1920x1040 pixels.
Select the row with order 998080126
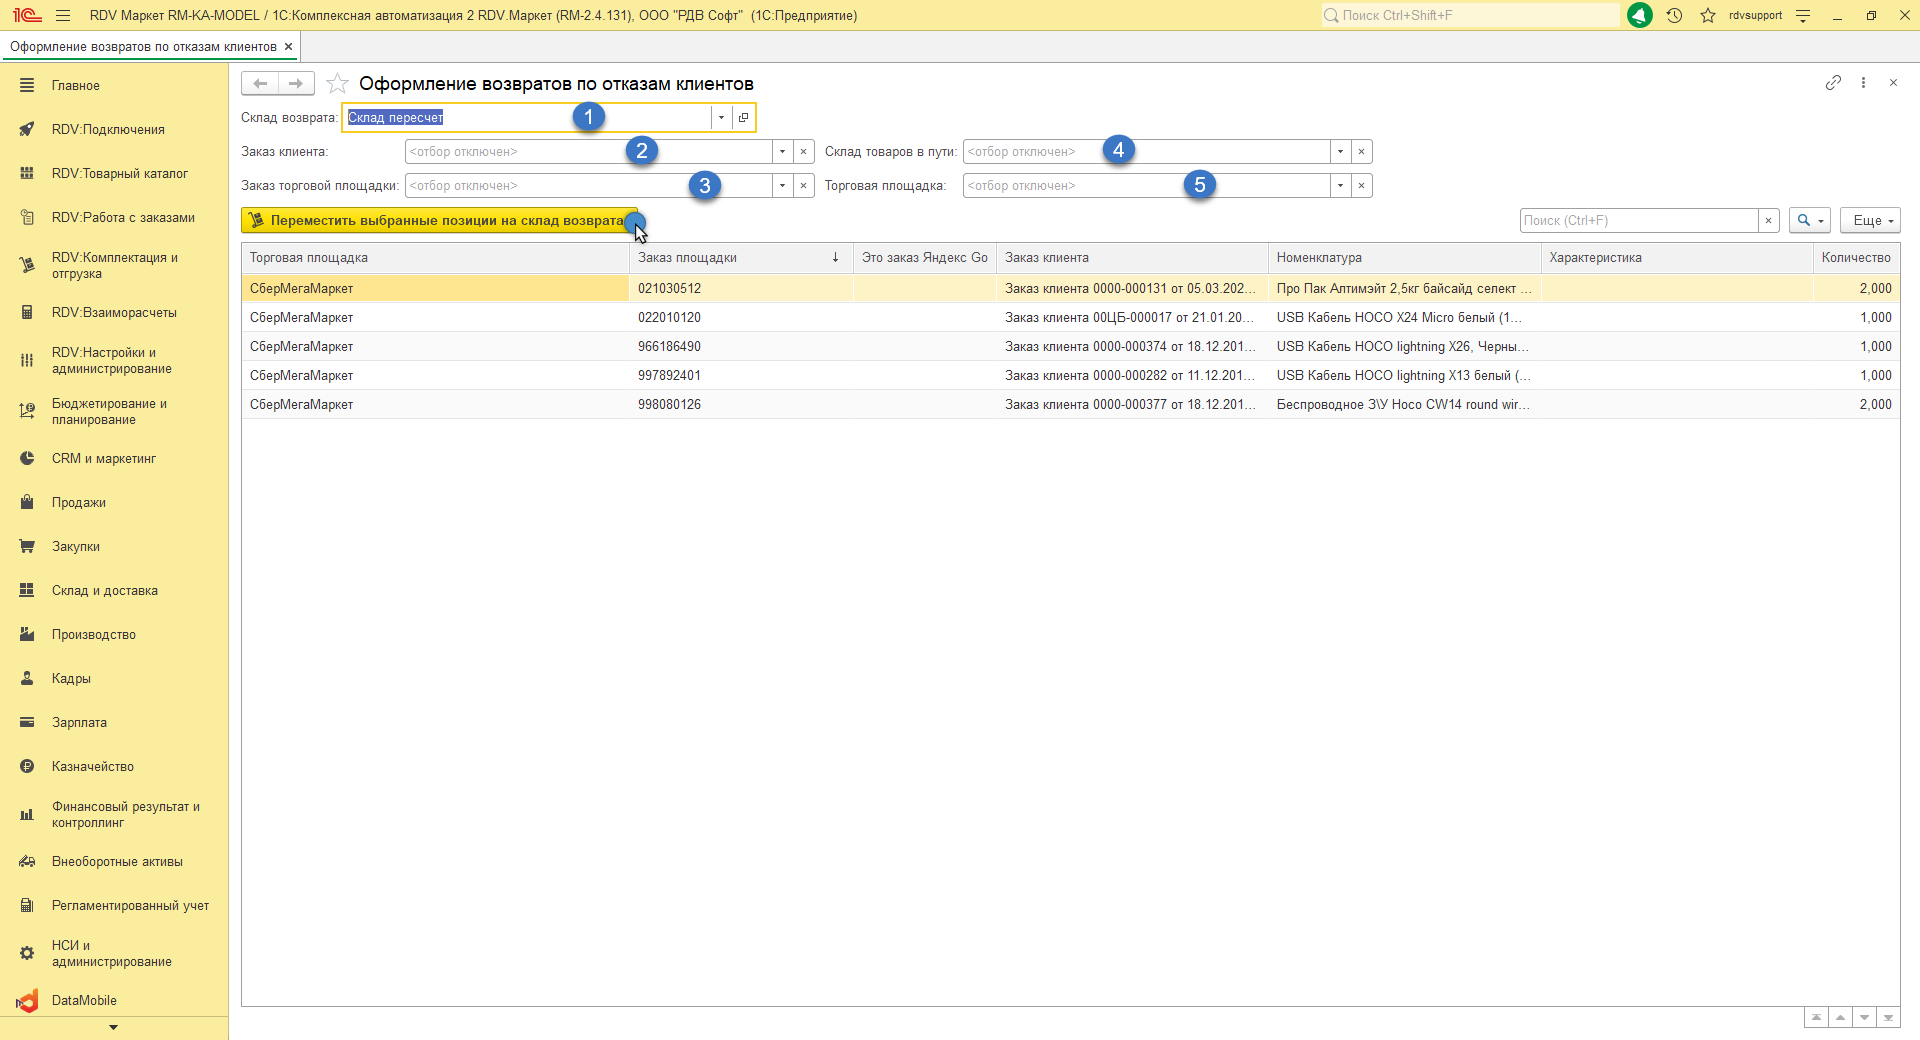(670, 405)
